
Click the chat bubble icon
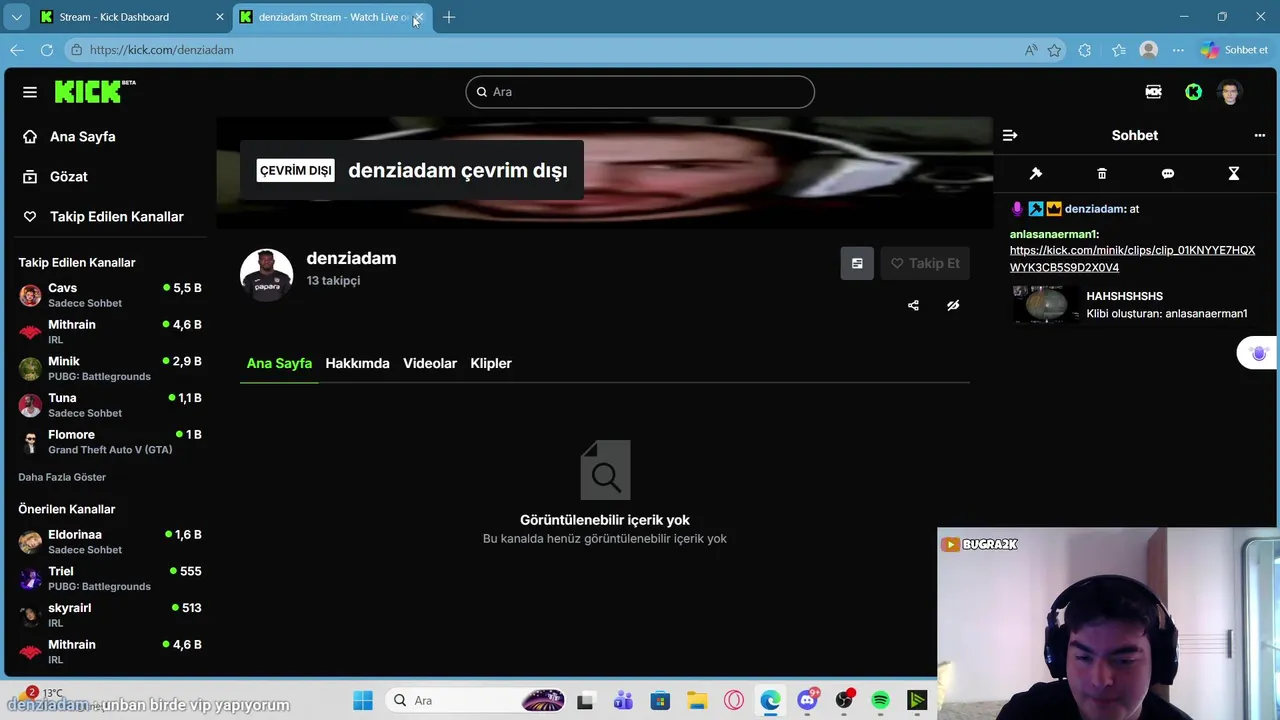pyautogui.click(x=1168, y=173)
